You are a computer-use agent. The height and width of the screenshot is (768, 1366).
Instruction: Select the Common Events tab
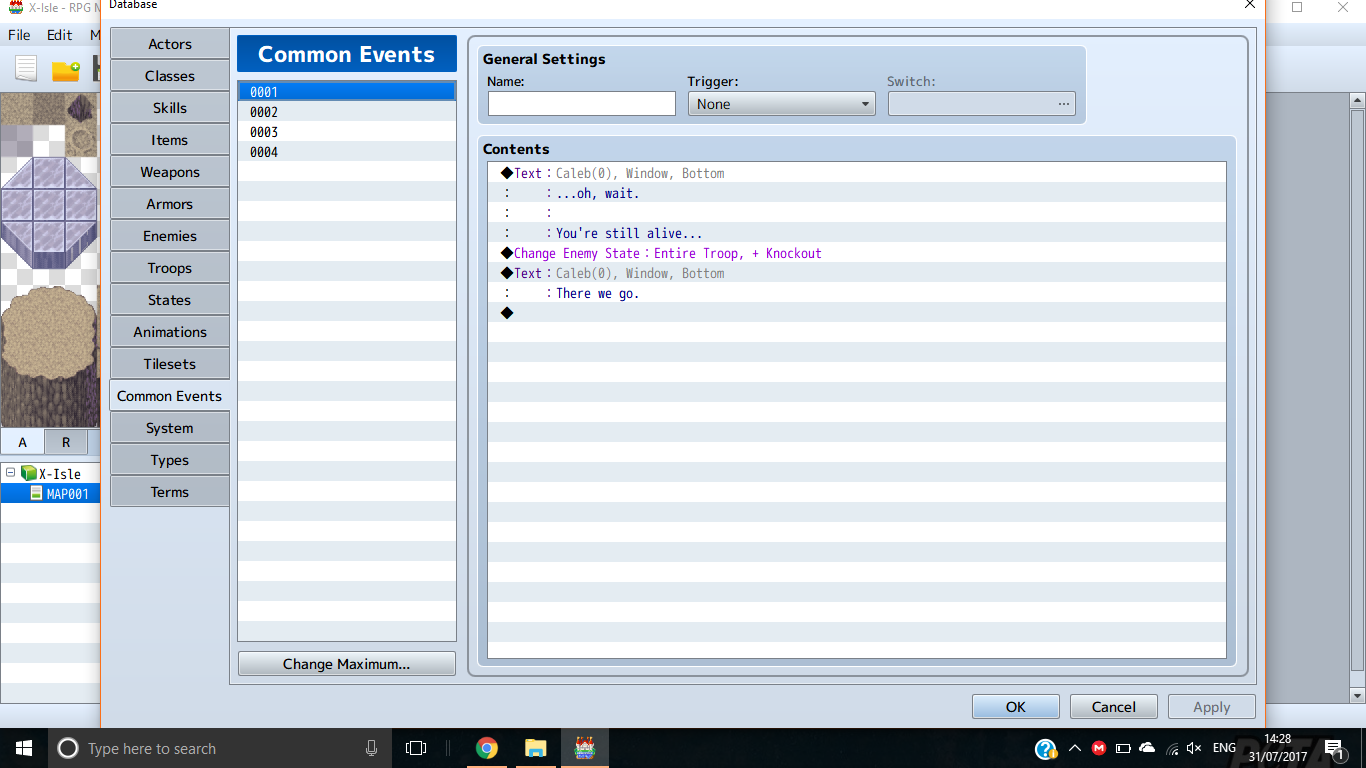coord(170,396)
